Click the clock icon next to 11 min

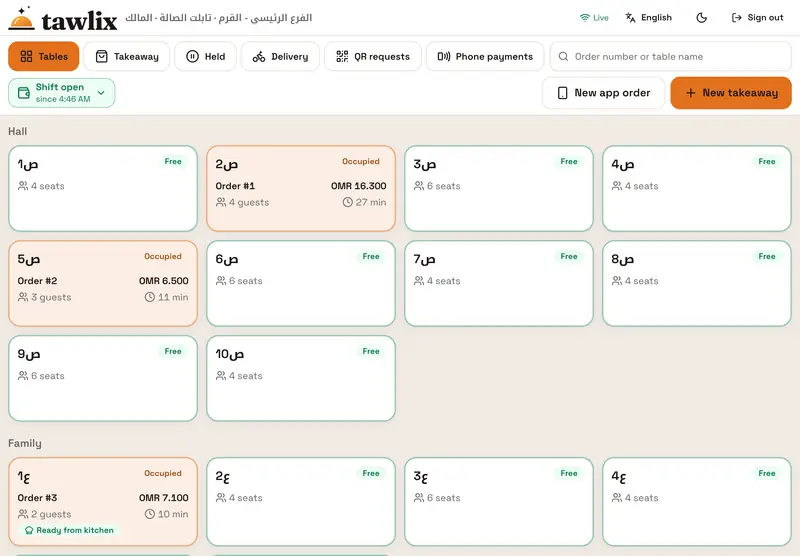pyautogui.click(x=149, y=297)
